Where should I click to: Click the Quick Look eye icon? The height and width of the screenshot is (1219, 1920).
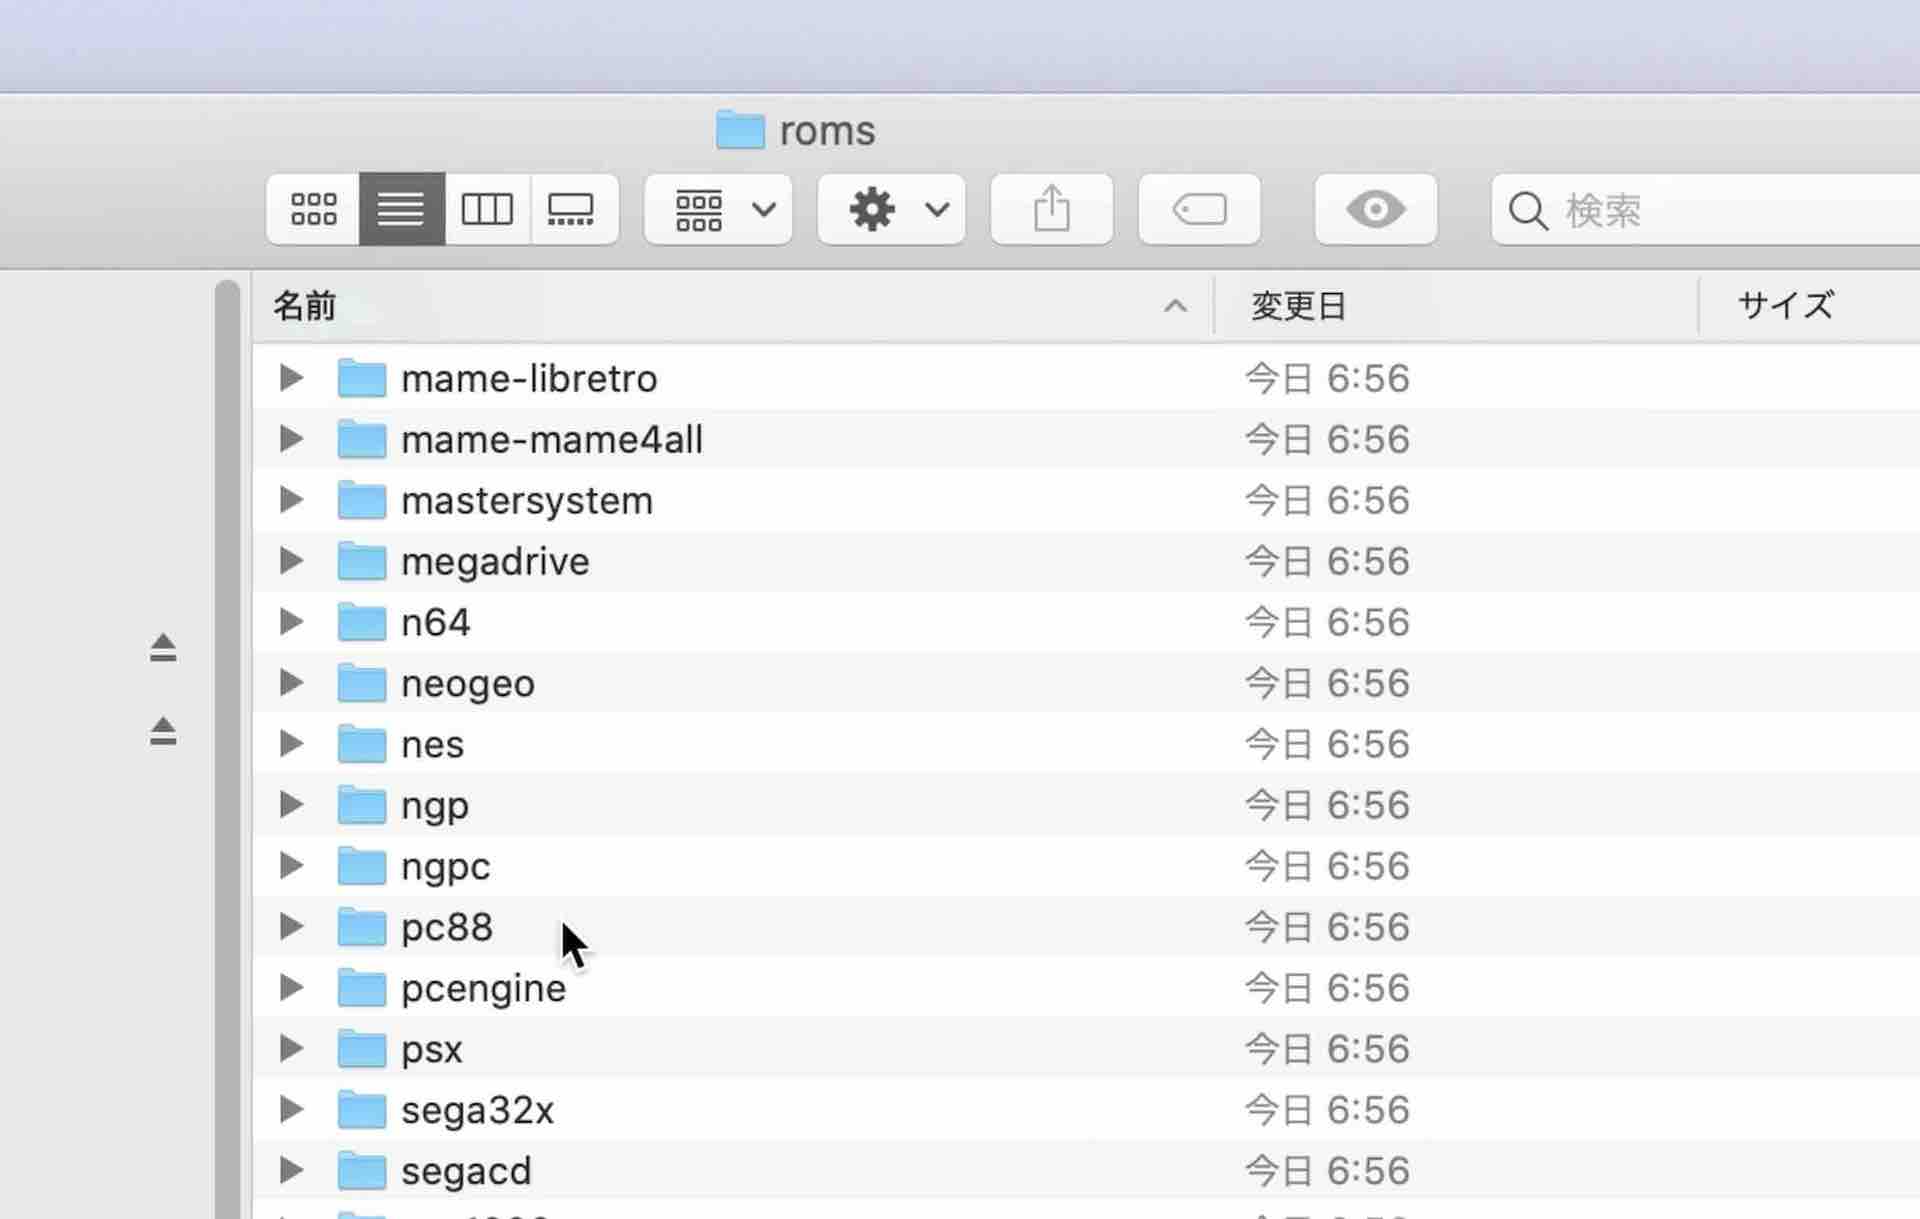coord(1375,209)
